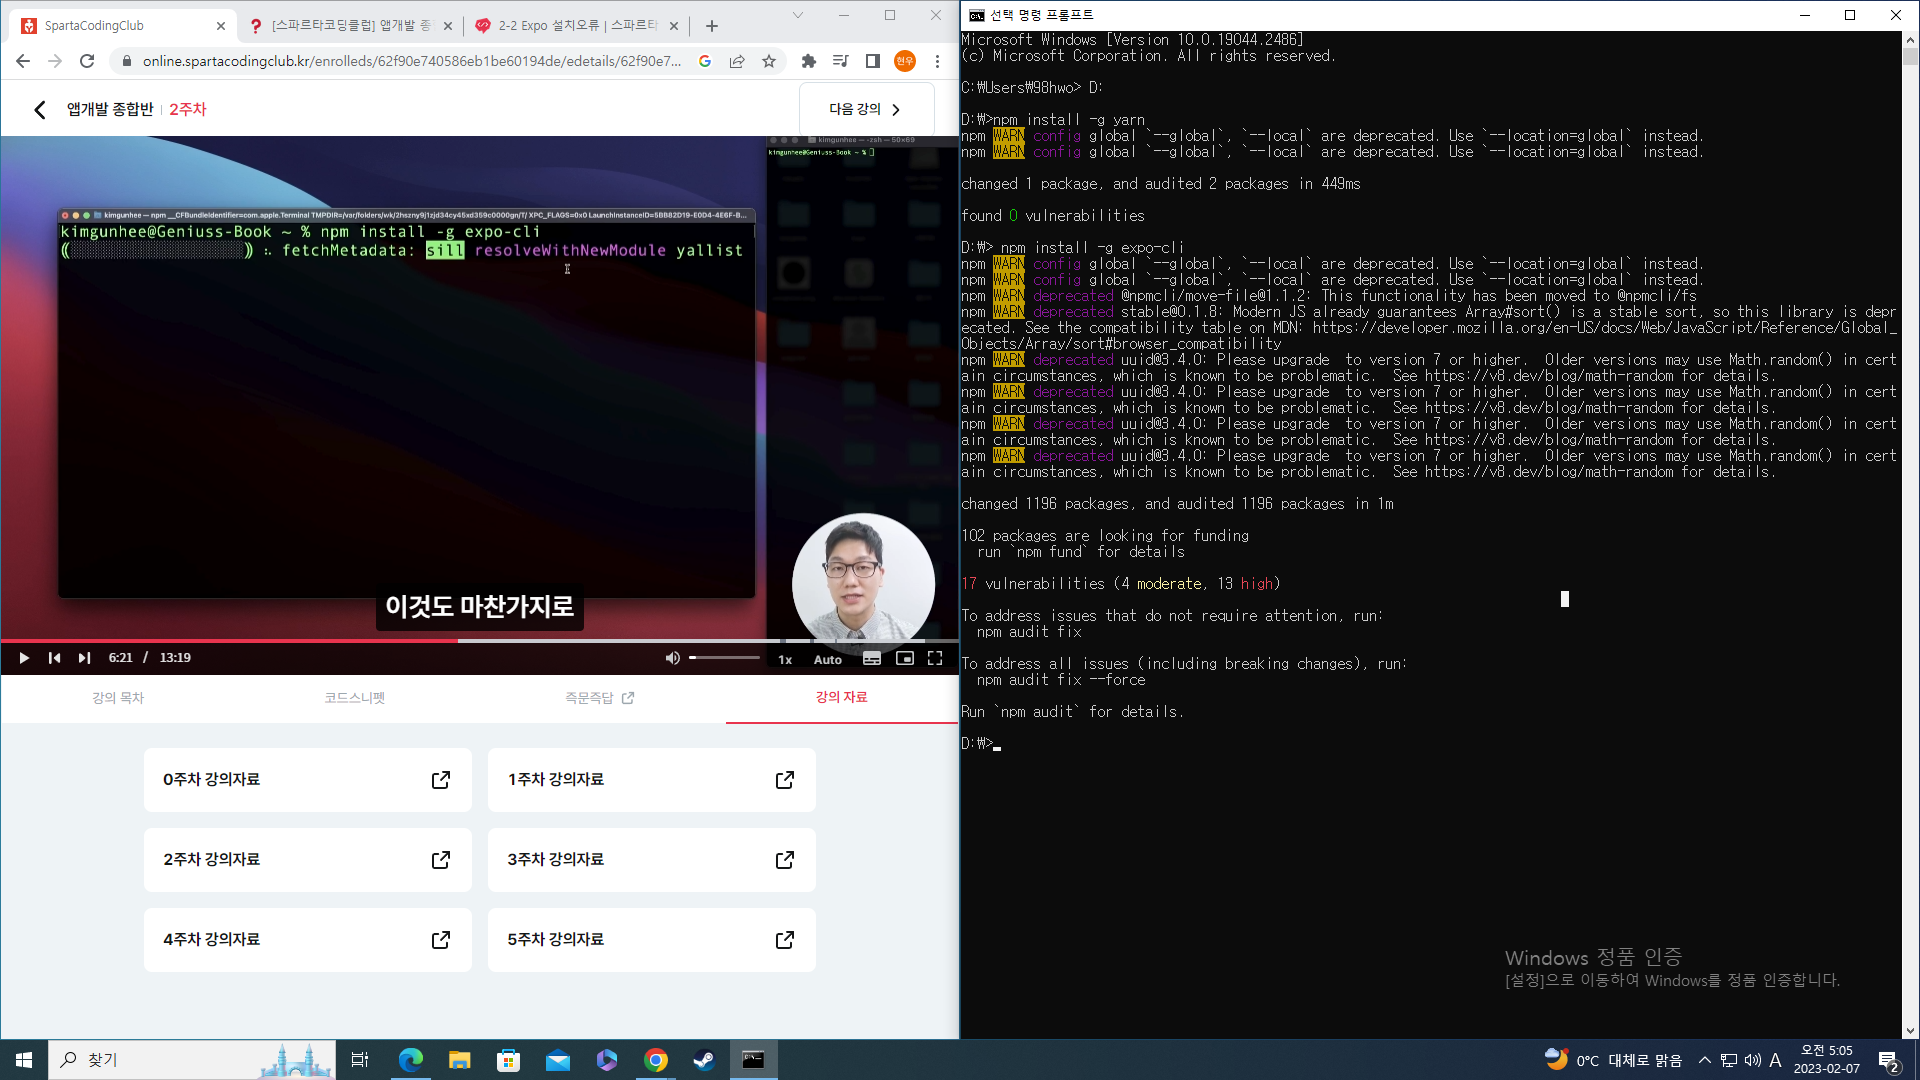This screenshot has width=1920, height=1080.
Task: Open the 즉문즉답 tab
Action: tap(600, 698)
